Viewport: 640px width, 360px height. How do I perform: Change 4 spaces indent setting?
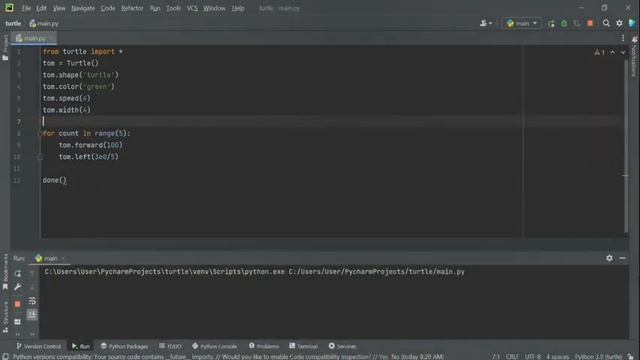pyautogui.click(x=558, y=357)
